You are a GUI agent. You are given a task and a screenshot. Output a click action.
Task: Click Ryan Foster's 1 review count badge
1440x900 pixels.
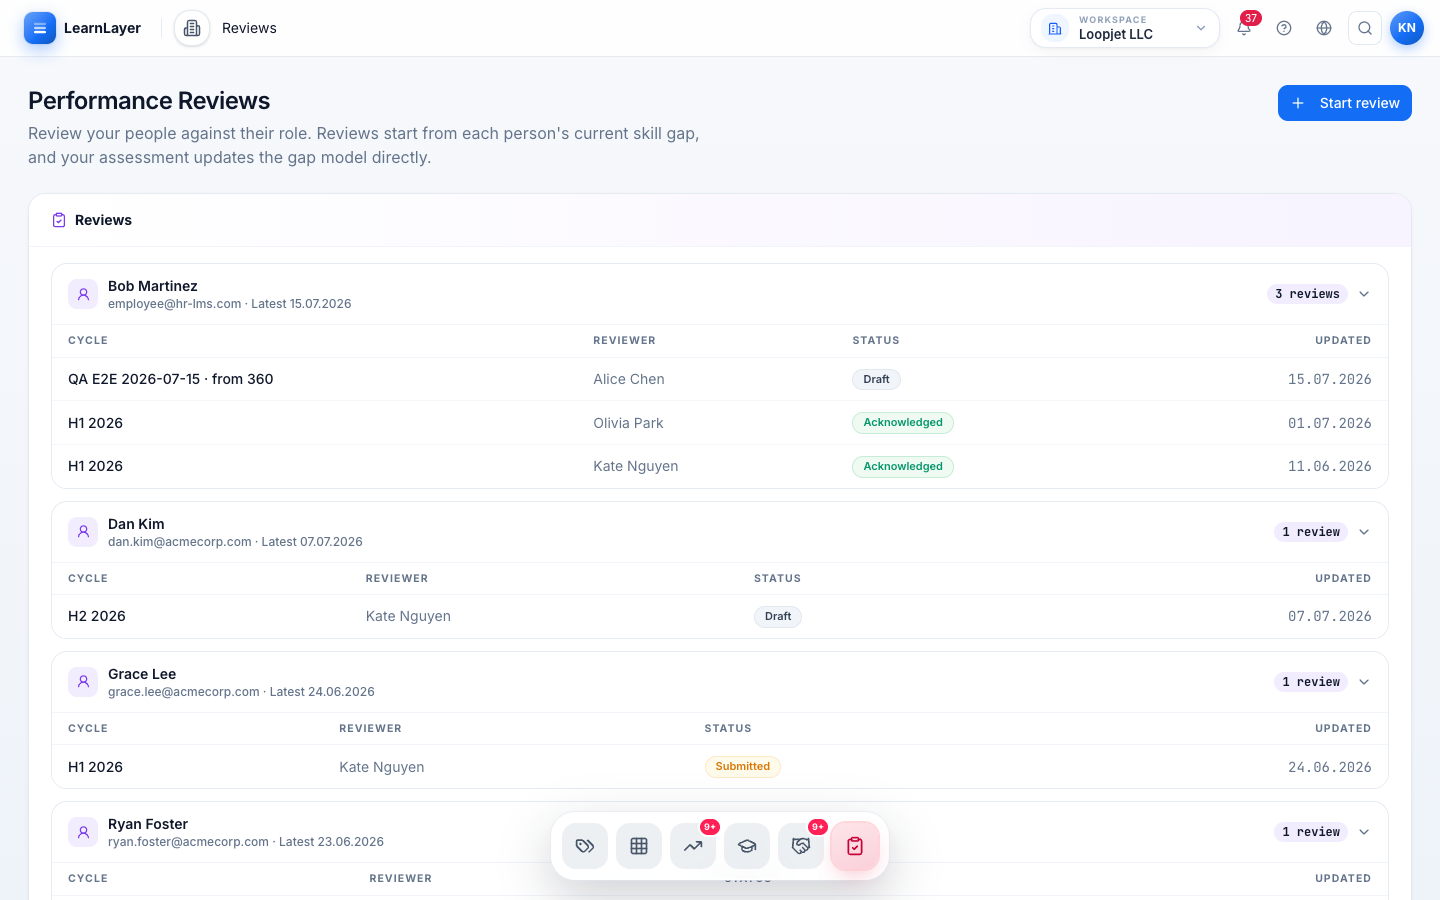(1311, 832)
